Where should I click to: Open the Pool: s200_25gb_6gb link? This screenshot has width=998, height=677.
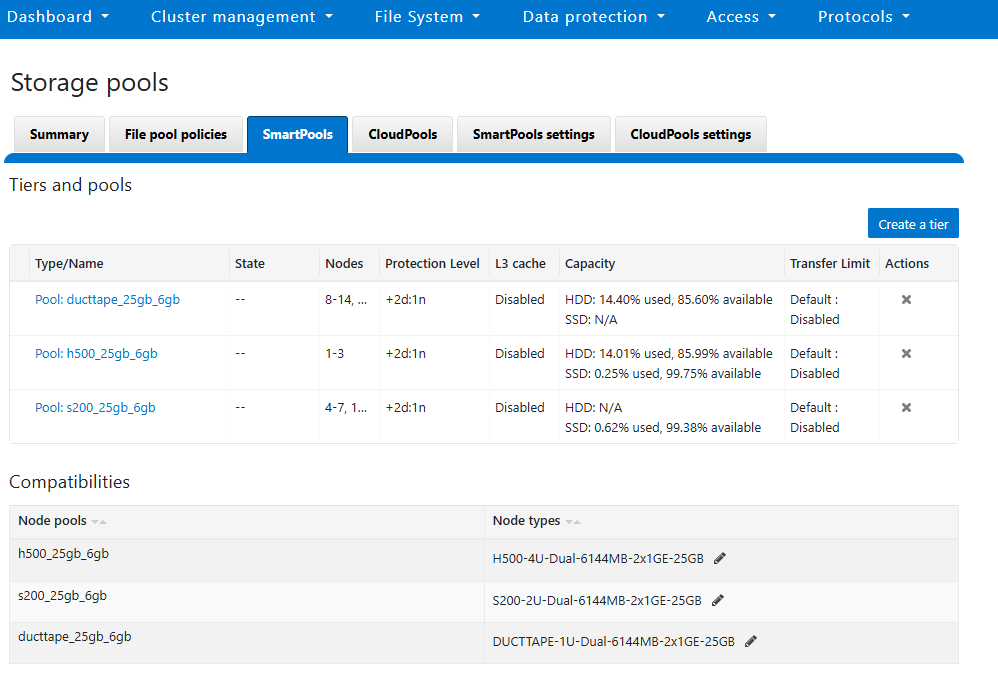95,407
